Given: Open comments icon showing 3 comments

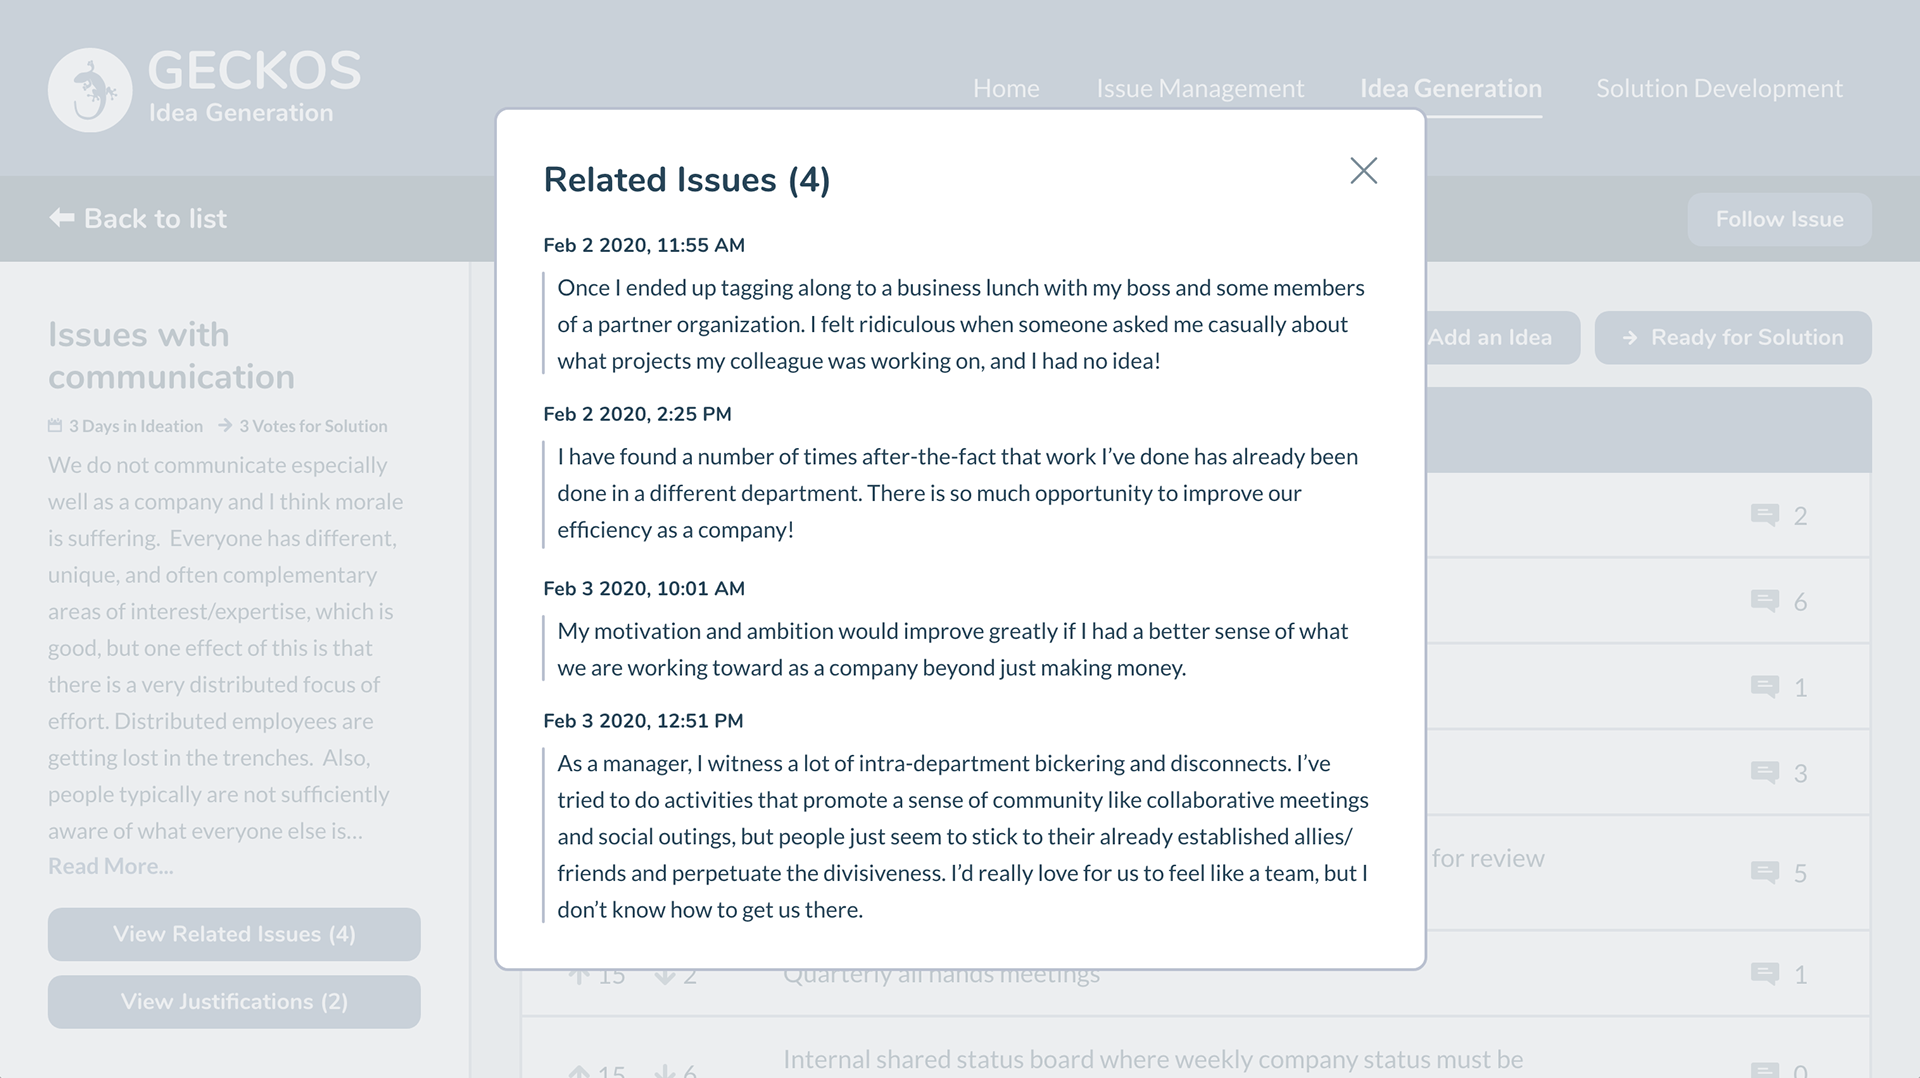Looking at the screenshot, I should (1764, 773).
